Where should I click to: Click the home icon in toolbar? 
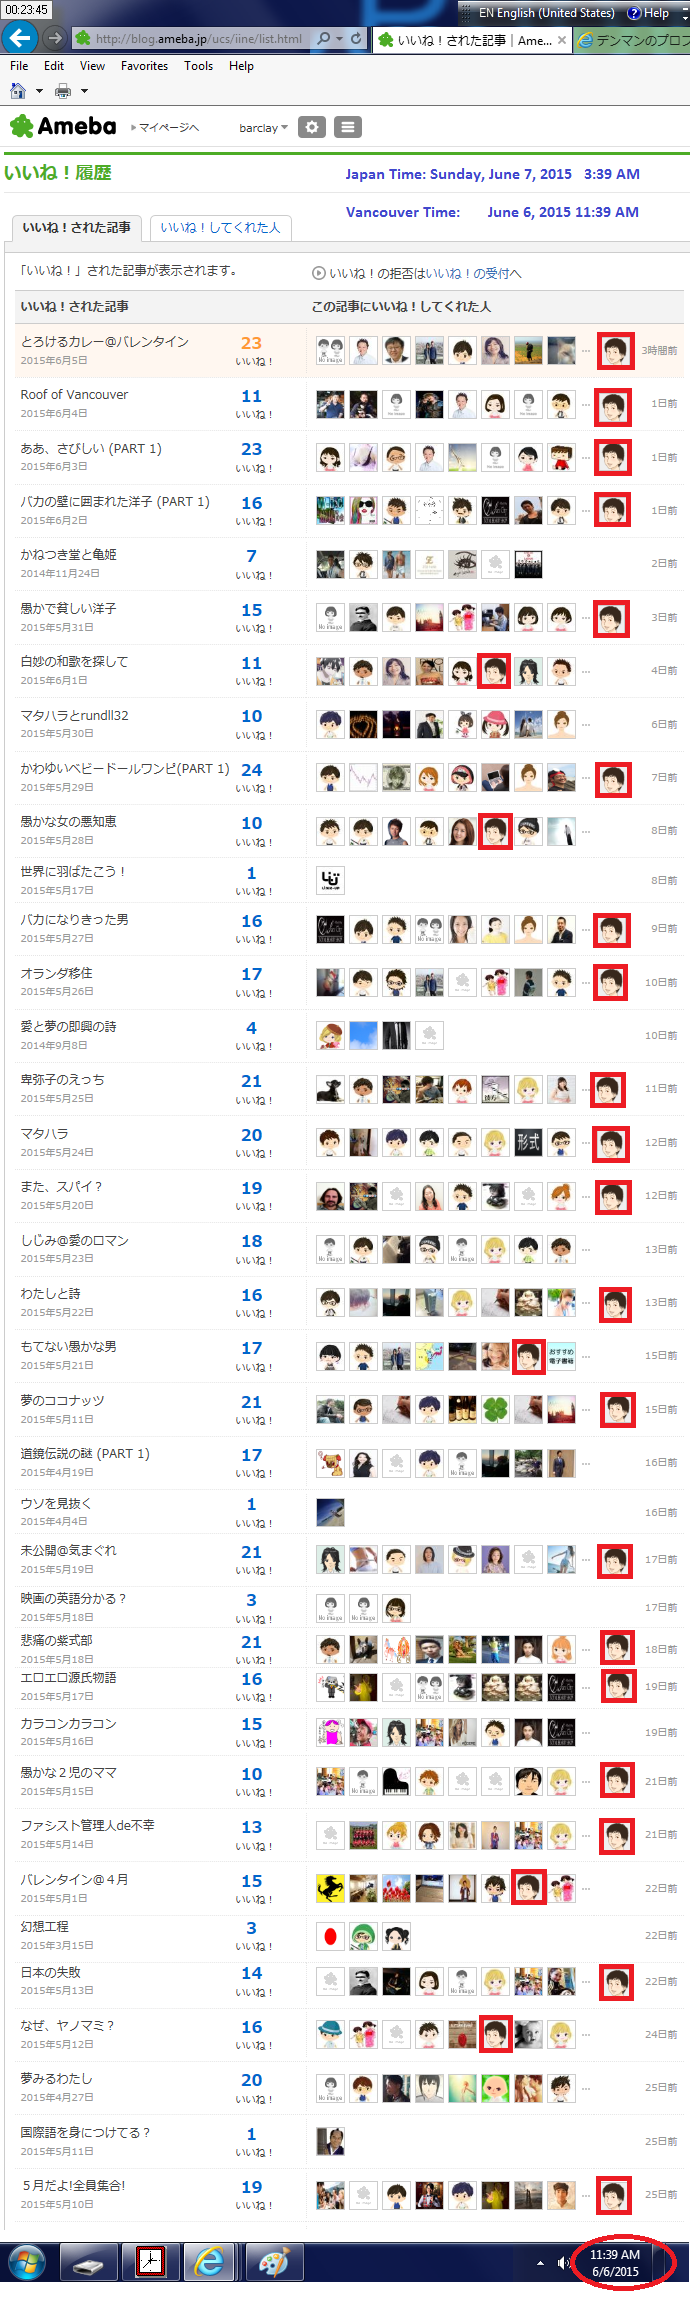click(18, 91)
